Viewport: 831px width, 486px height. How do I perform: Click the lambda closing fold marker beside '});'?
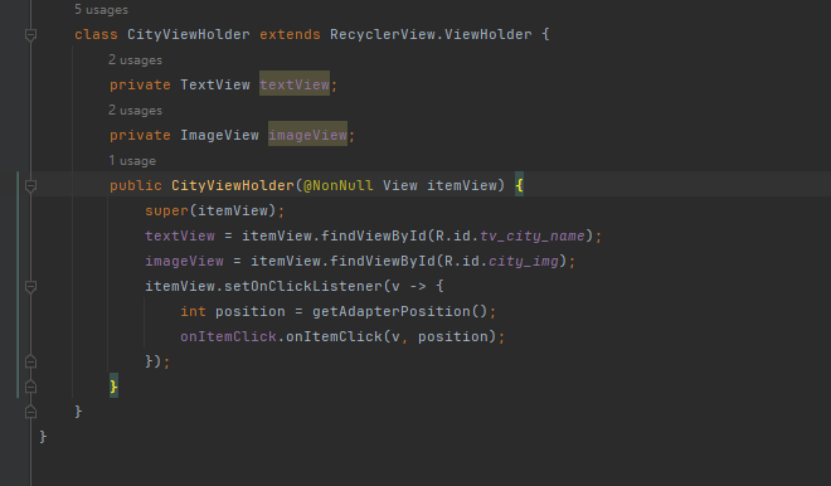[x=31, y=362]
